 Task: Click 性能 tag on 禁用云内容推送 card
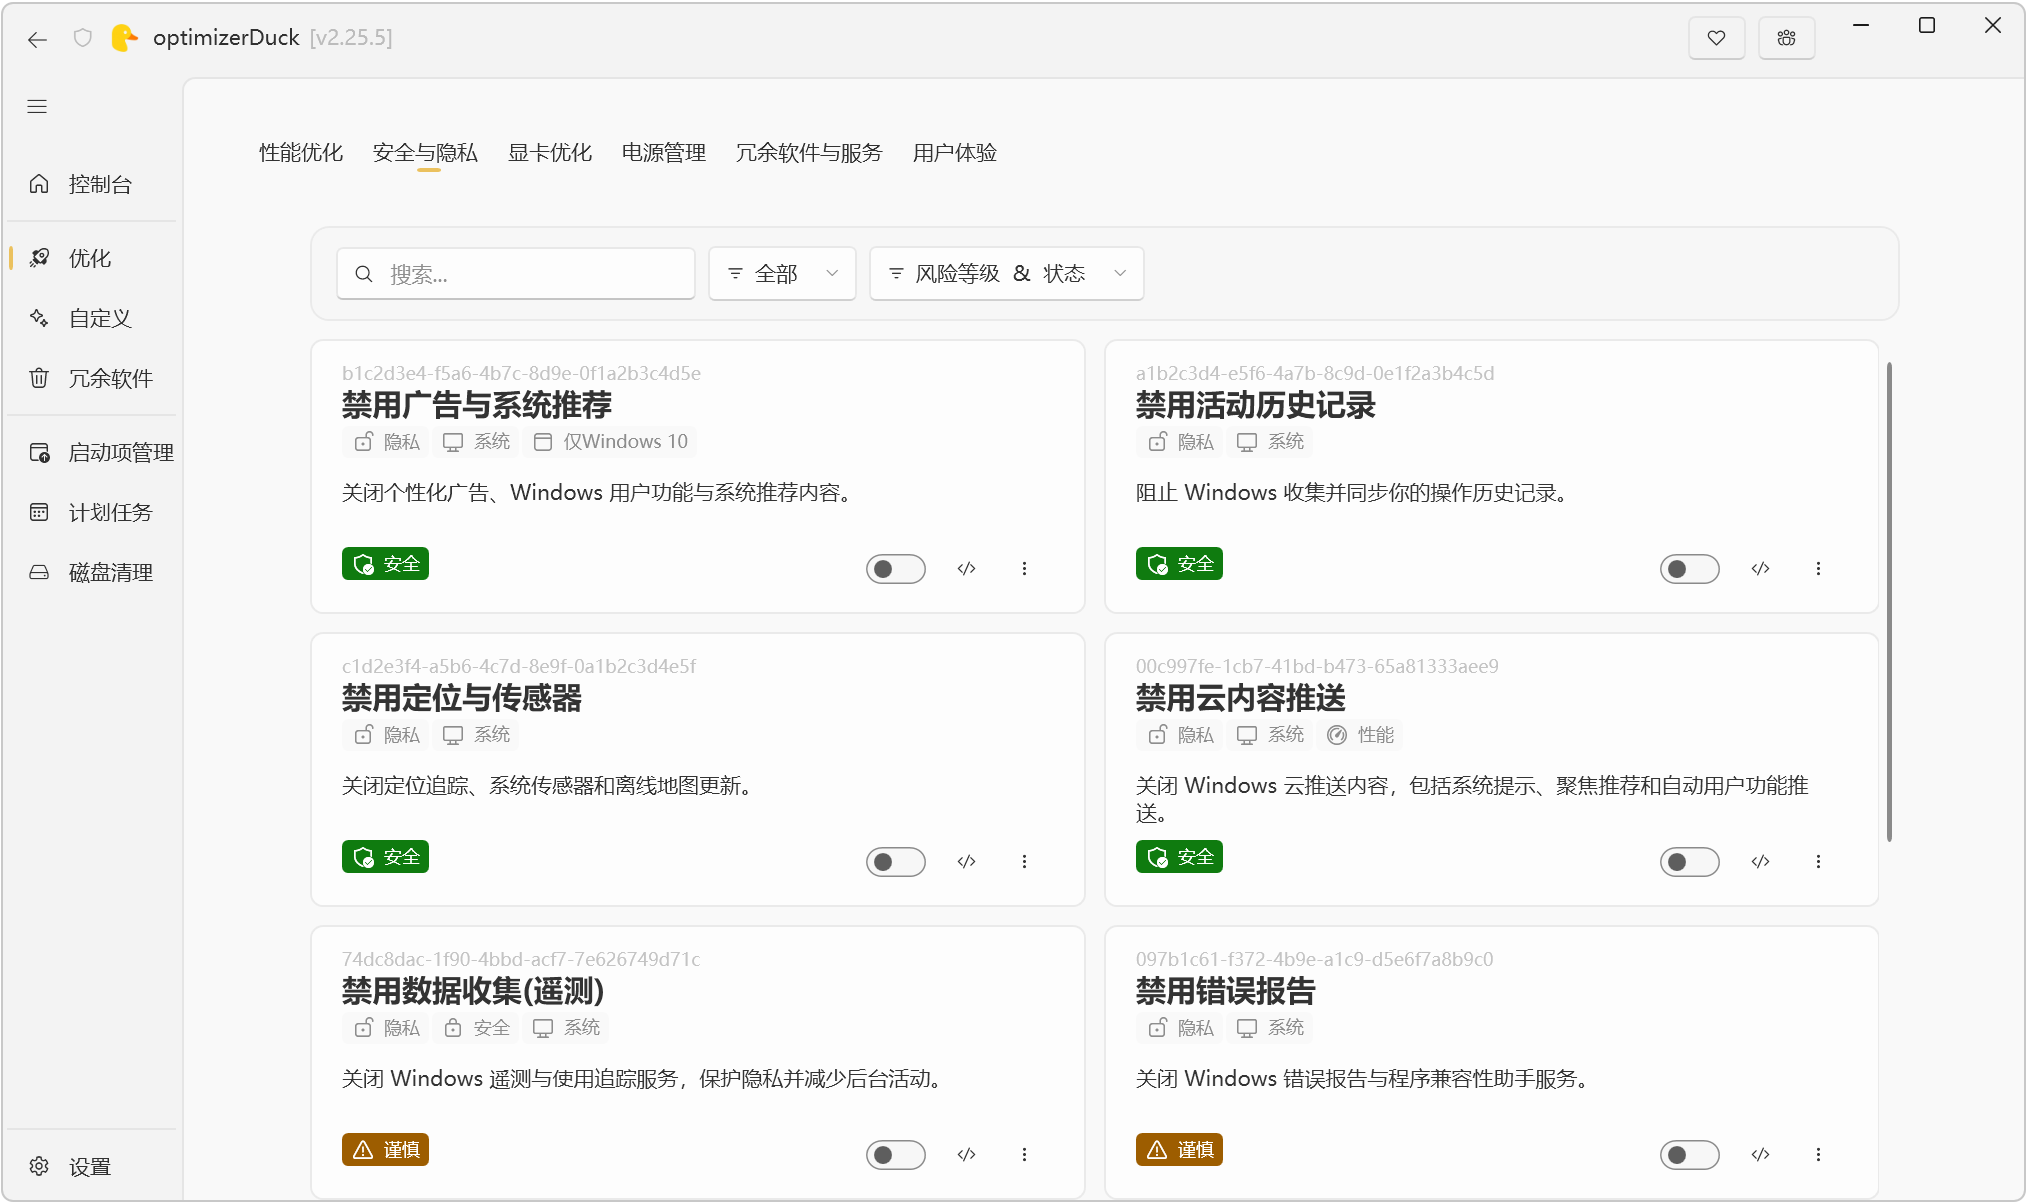pyautogui.click(x=1360, y=735)
